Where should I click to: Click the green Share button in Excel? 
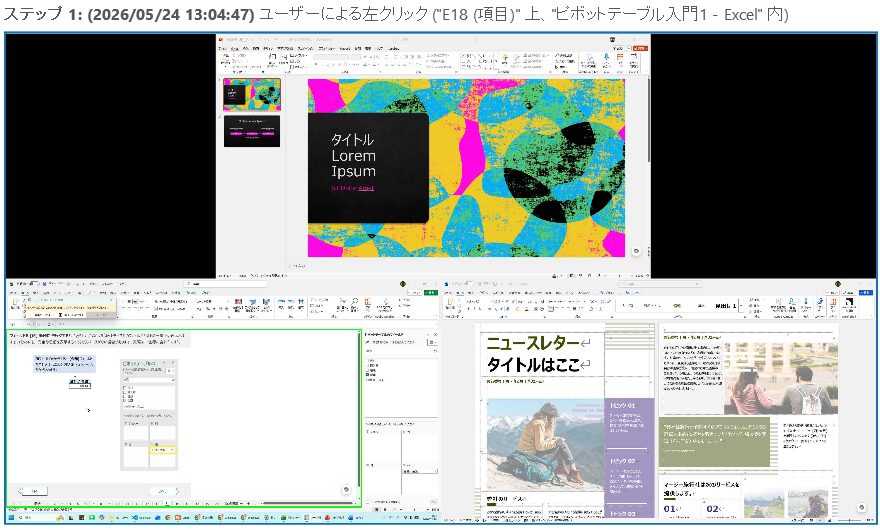[430, 293]
